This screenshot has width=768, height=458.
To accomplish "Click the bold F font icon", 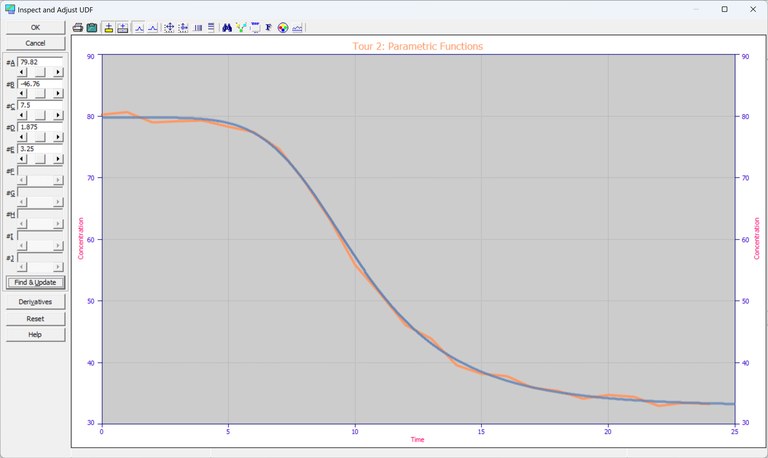I will [x=268, y=28].
